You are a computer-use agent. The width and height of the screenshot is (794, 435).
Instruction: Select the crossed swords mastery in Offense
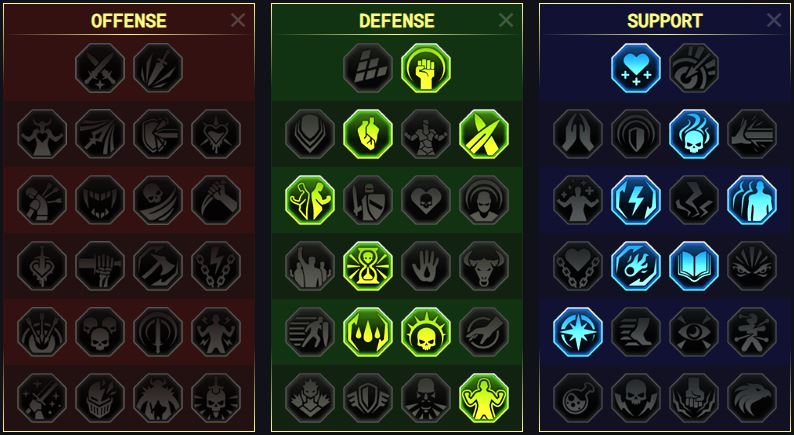pos(100,68)
